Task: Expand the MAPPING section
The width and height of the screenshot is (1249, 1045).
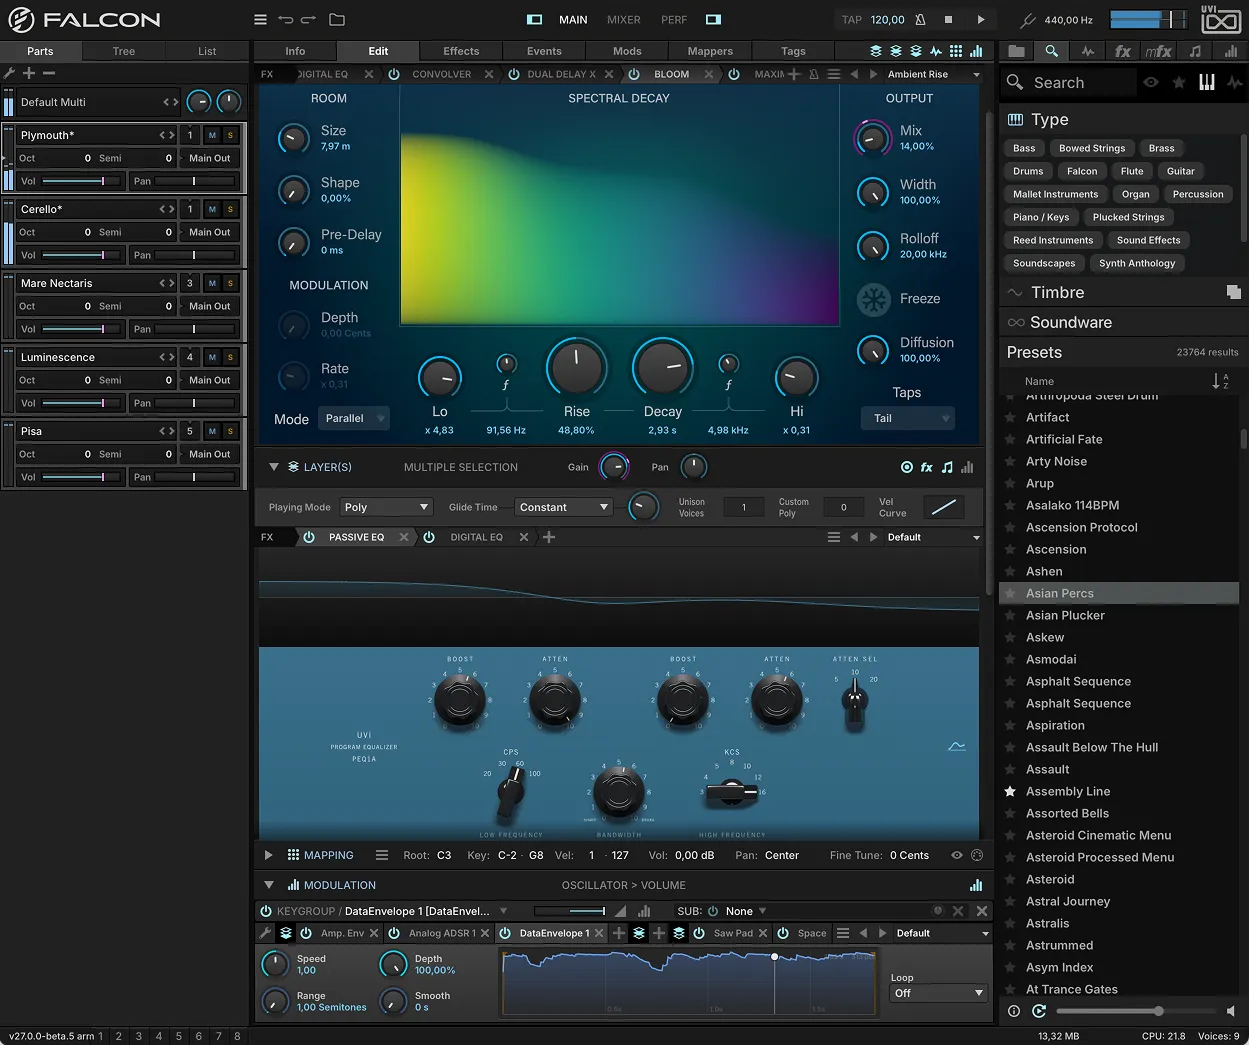Action: pos(268,855)
